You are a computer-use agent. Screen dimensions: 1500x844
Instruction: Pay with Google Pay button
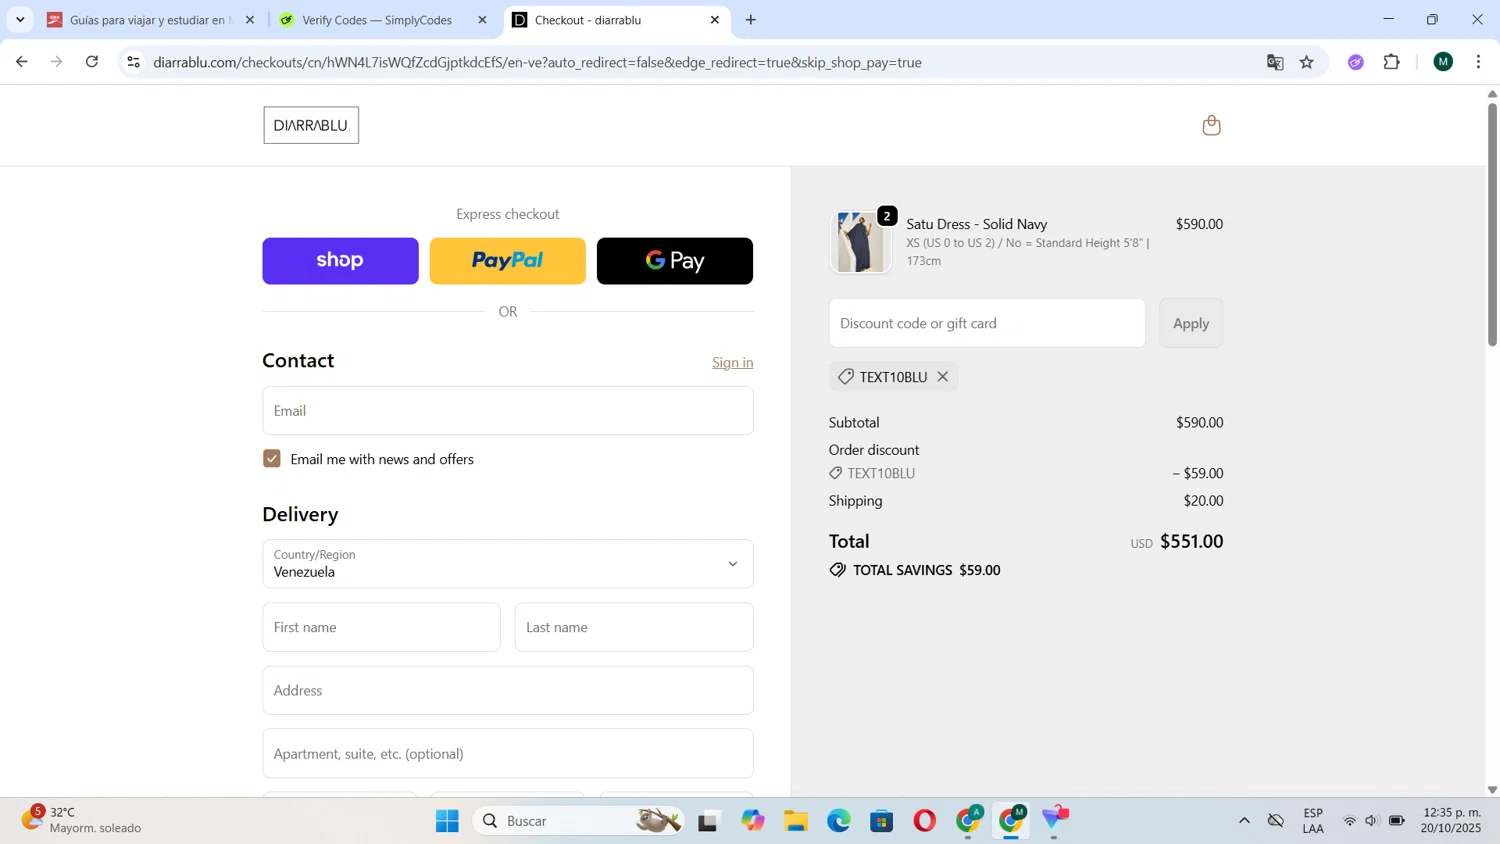pyautogui.click(x=675, y=261)
